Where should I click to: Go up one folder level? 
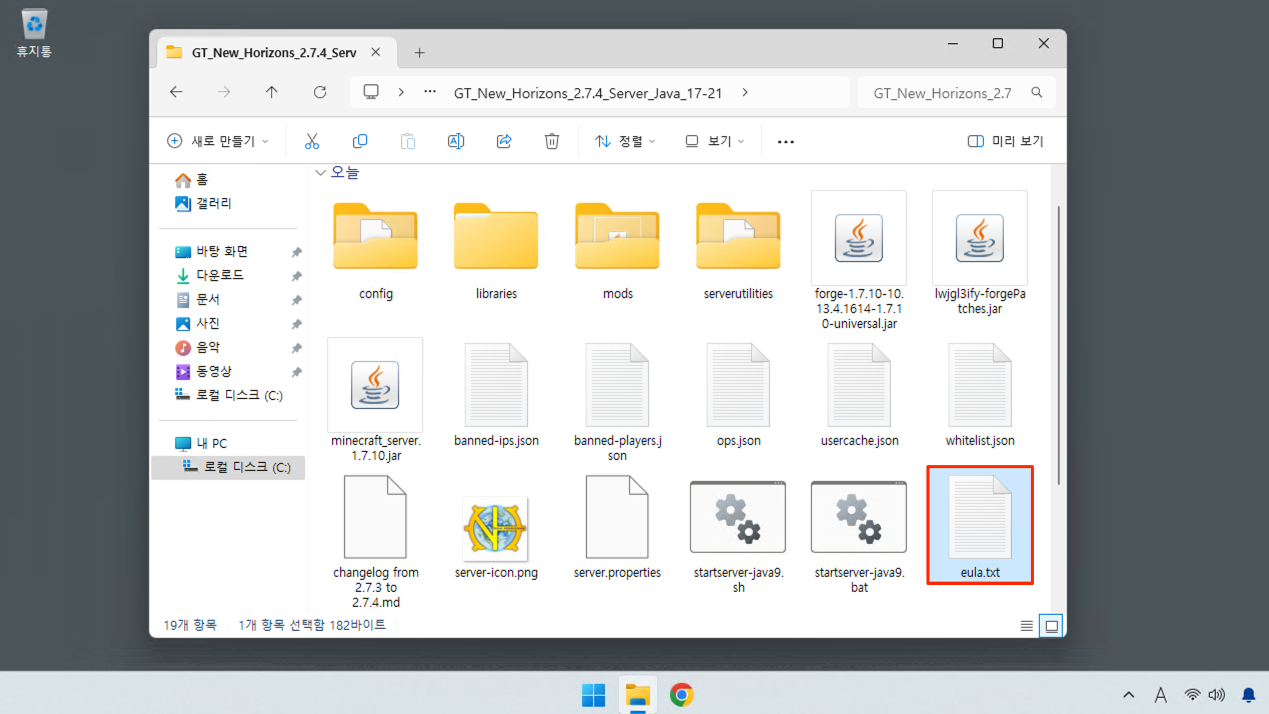pyautogui.click(x=272, y=92)
